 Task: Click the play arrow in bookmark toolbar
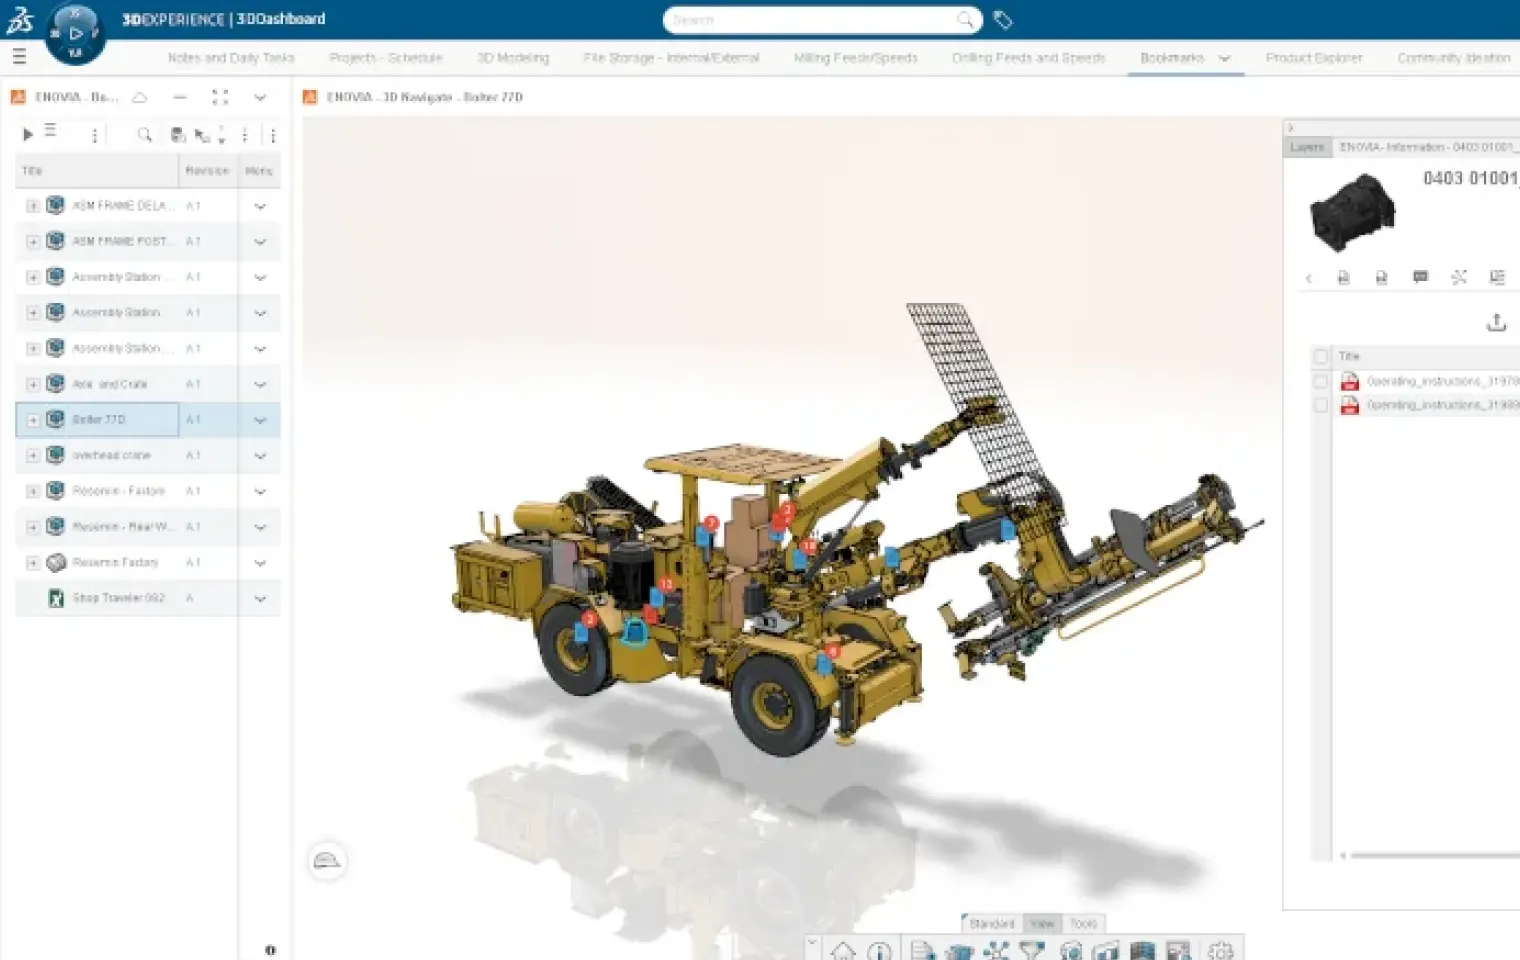[x=28, y=134]
